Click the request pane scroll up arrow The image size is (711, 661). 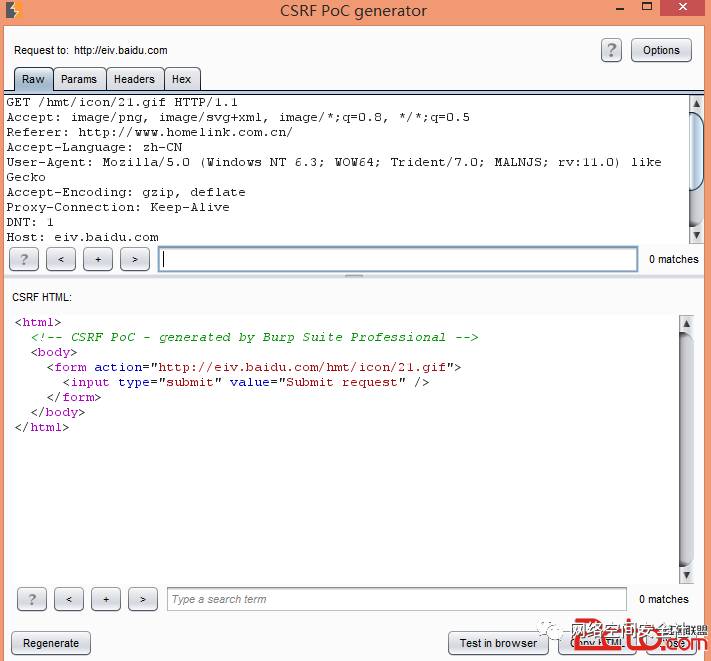coord(696,103)
